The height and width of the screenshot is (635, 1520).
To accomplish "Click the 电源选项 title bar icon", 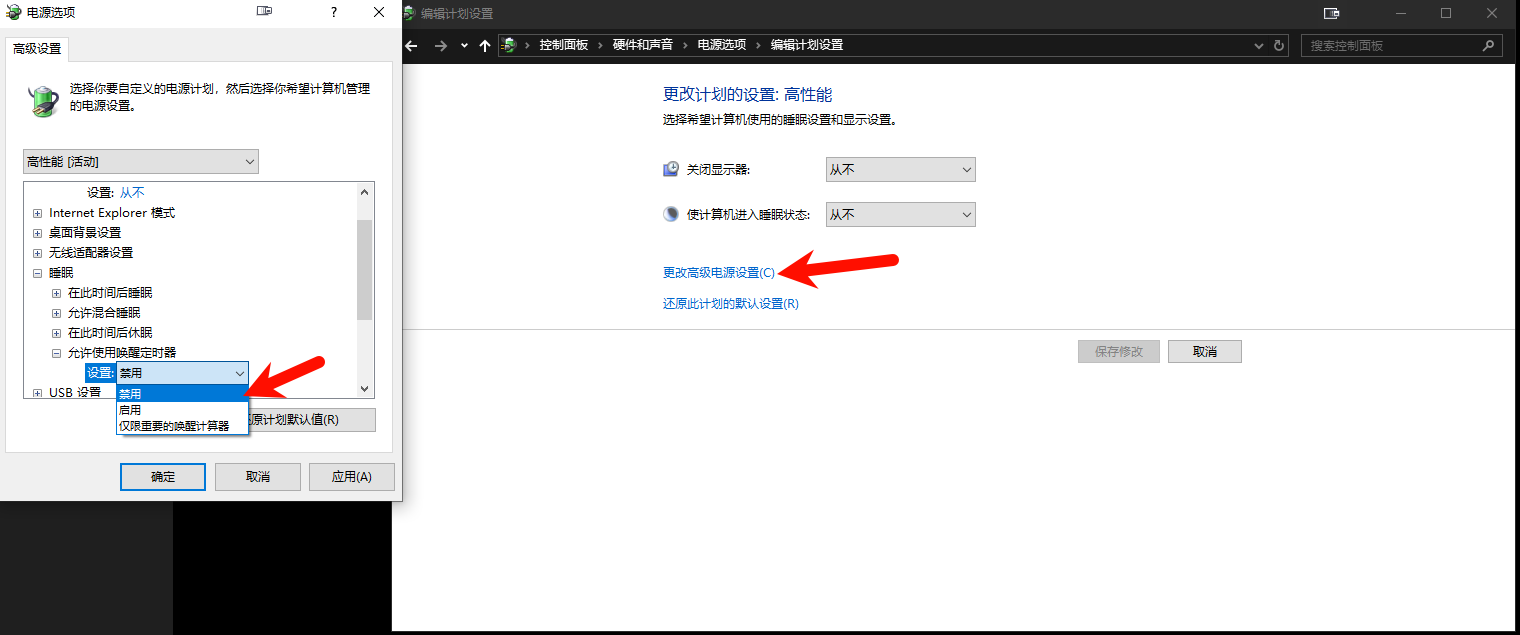I will coord(14,13).
